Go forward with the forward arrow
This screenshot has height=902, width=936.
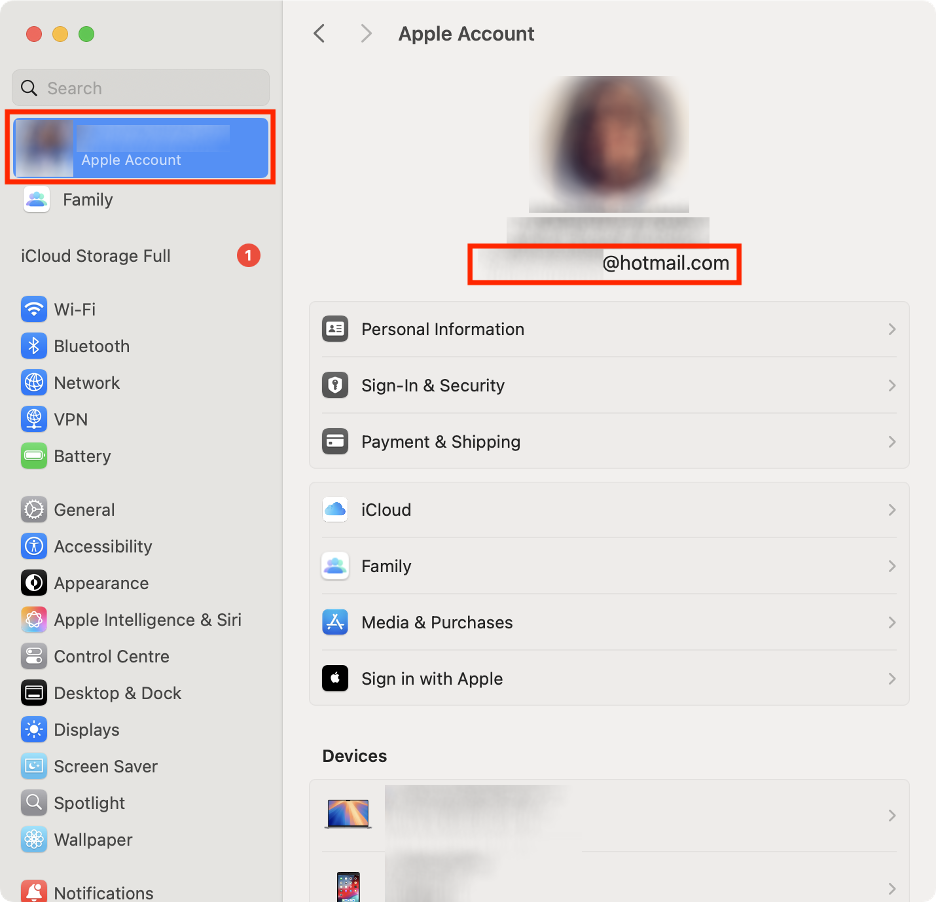(x=366, y=33)
